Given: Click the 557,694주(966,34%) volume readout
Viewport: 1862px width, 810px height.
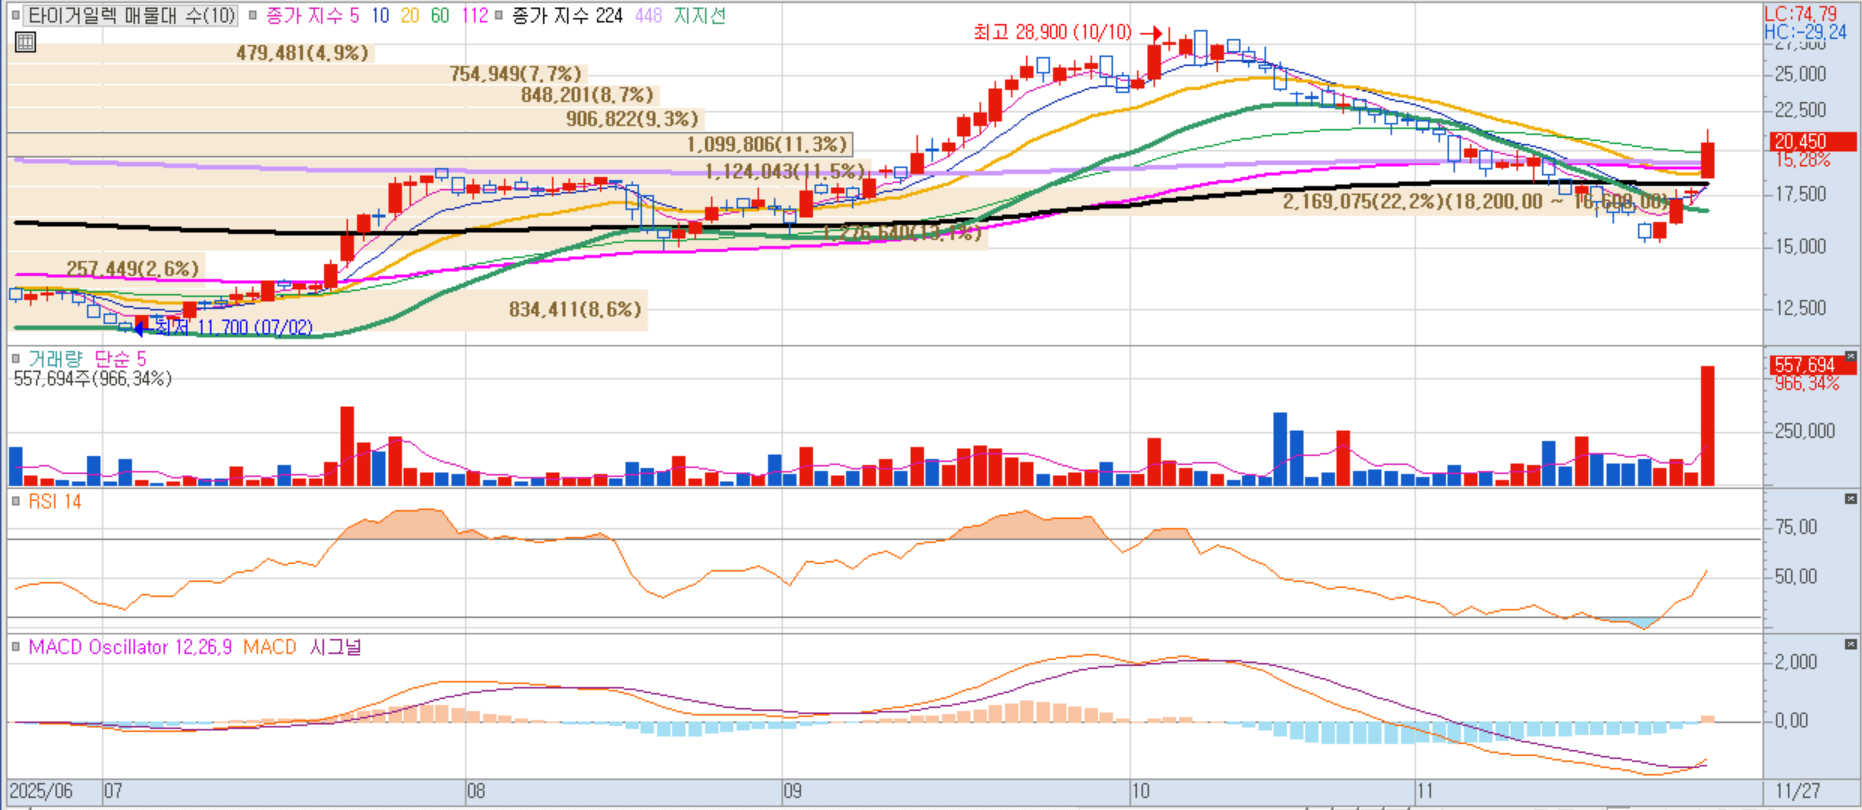Looking at the screenshot, I should [x=92, y=379].
